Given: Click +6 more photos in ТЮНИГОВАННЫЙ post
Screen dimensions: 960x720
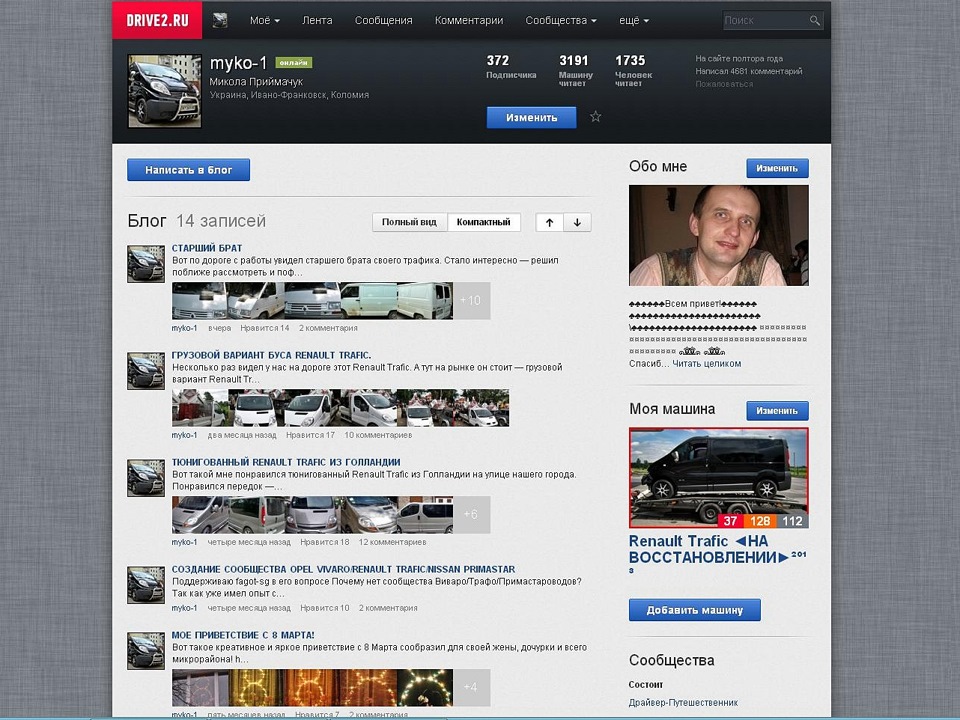Looking at the screenshot, I should click(x=471, y=514).
